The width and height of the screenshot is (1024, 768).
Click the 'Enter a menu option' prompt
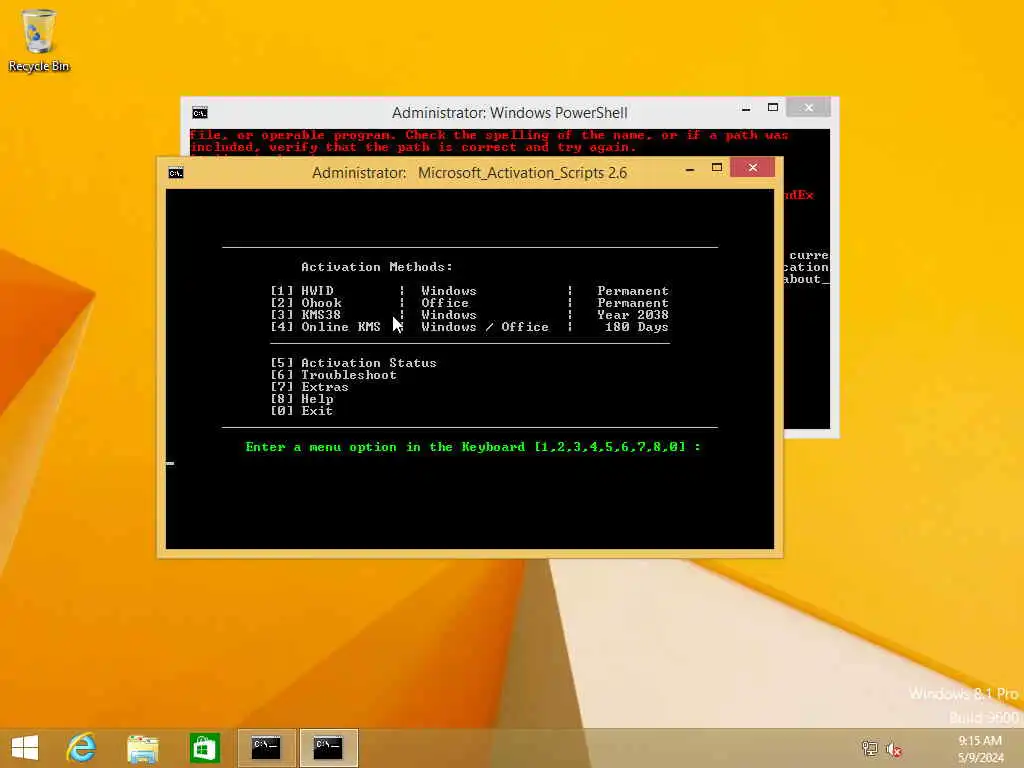click(x=473, y=447)
